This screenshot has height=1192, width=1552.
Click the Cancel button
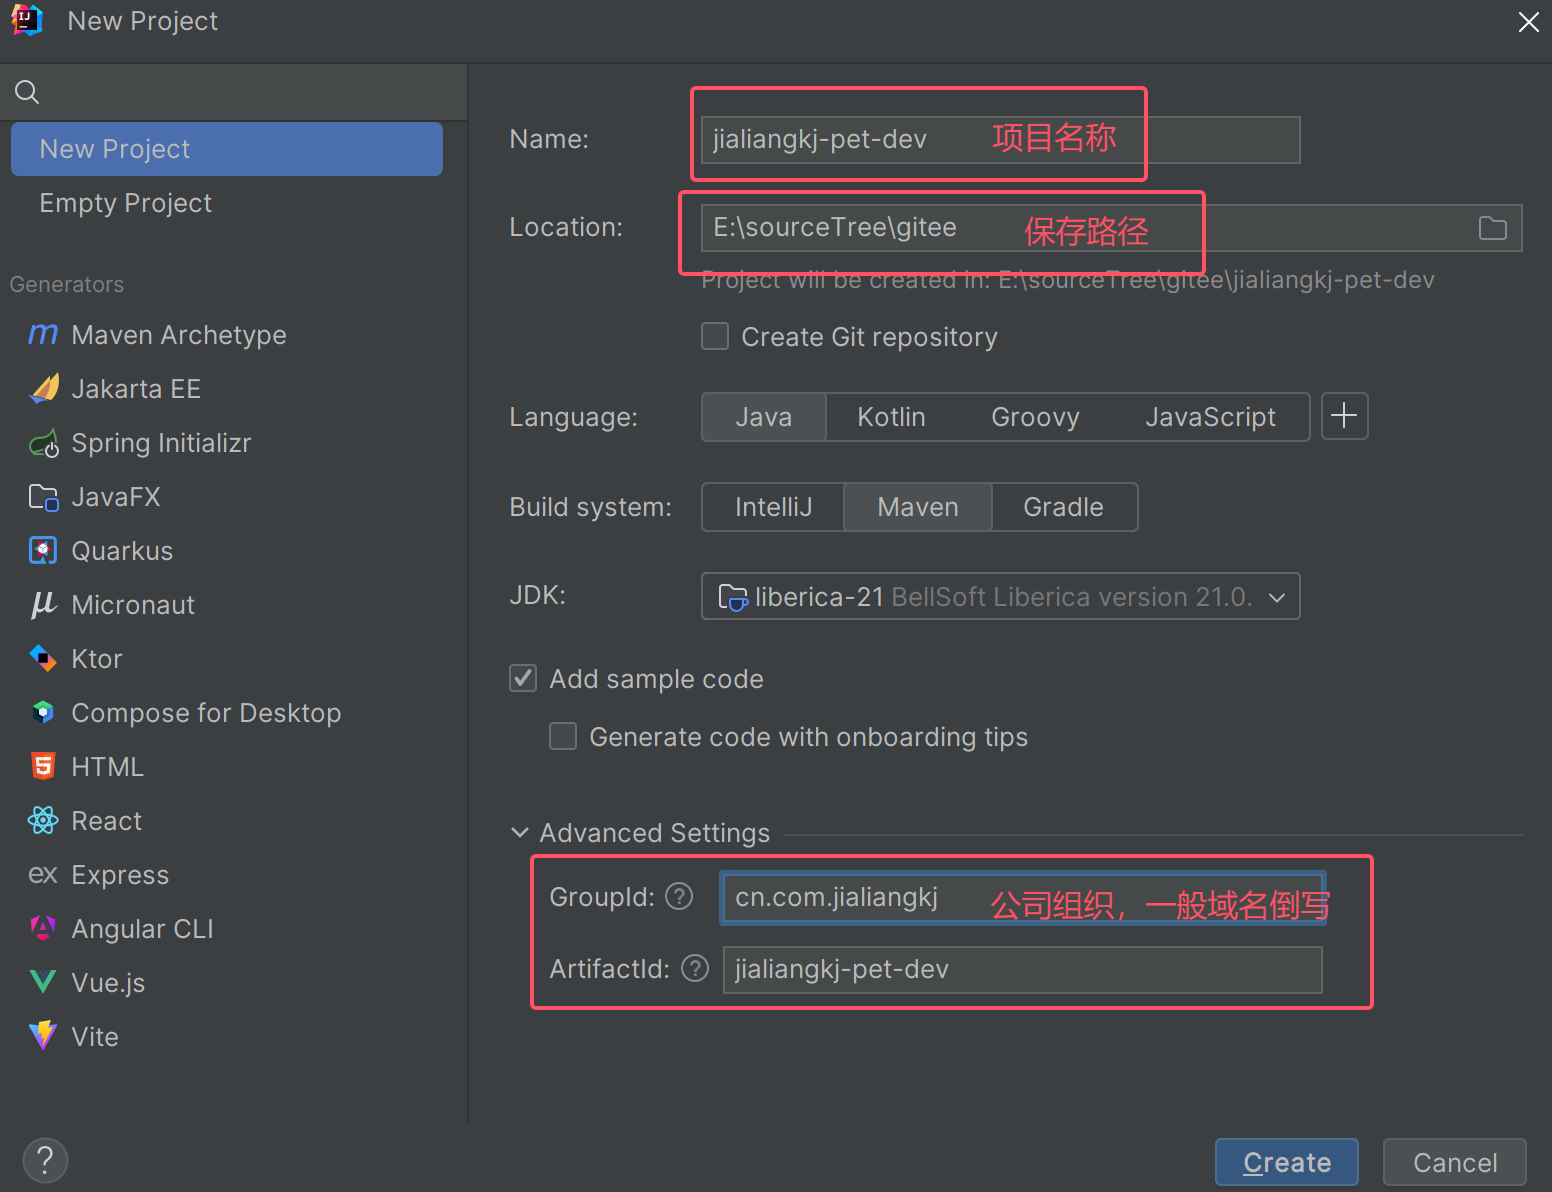1454,1162
